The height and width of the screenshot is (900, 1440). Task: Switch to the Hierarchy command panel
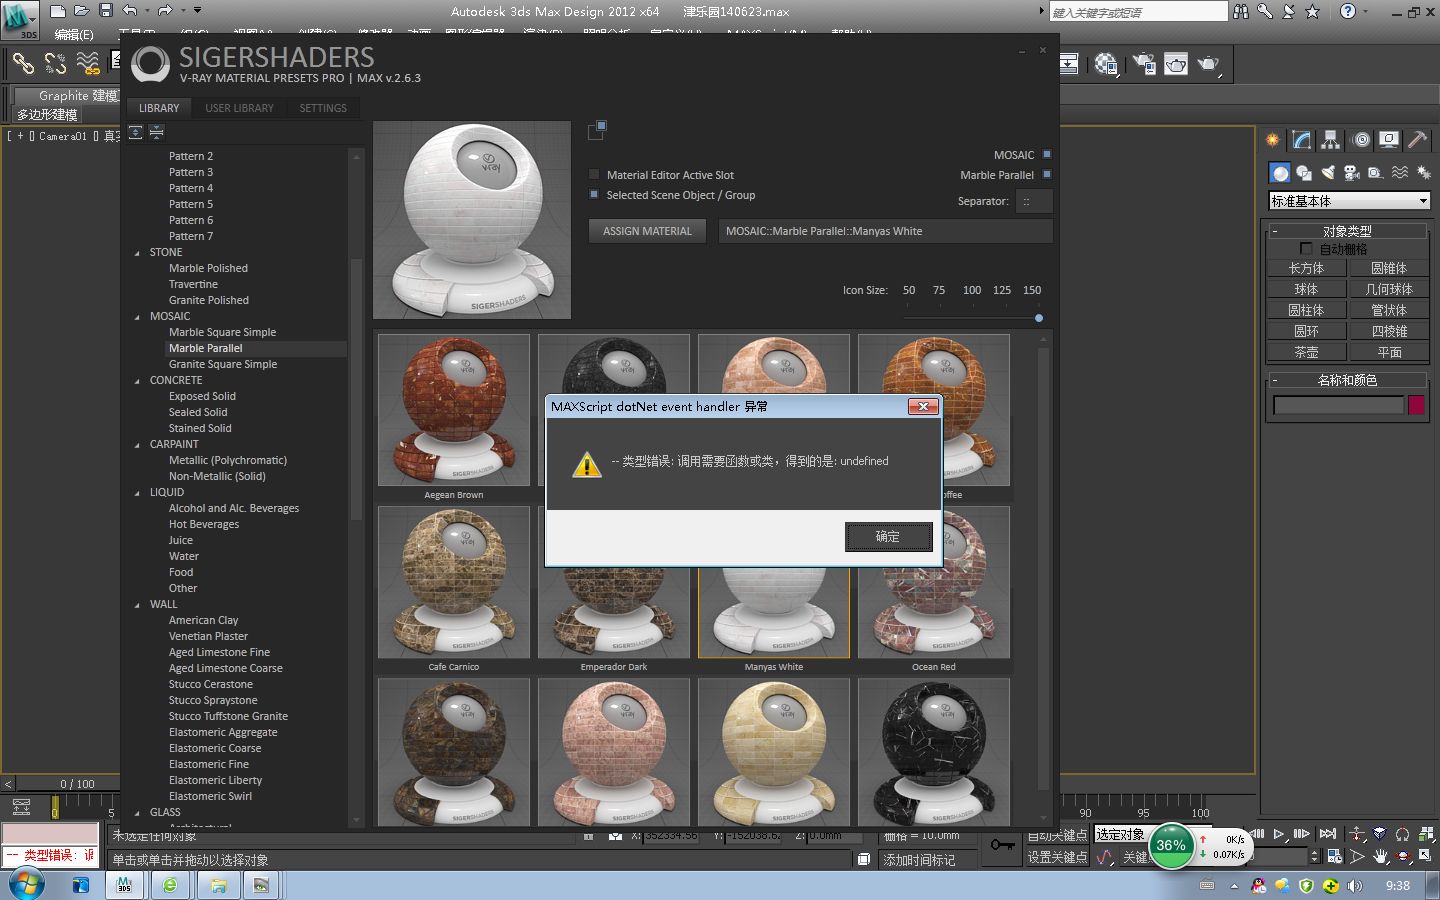click(x=1330, y=140)
